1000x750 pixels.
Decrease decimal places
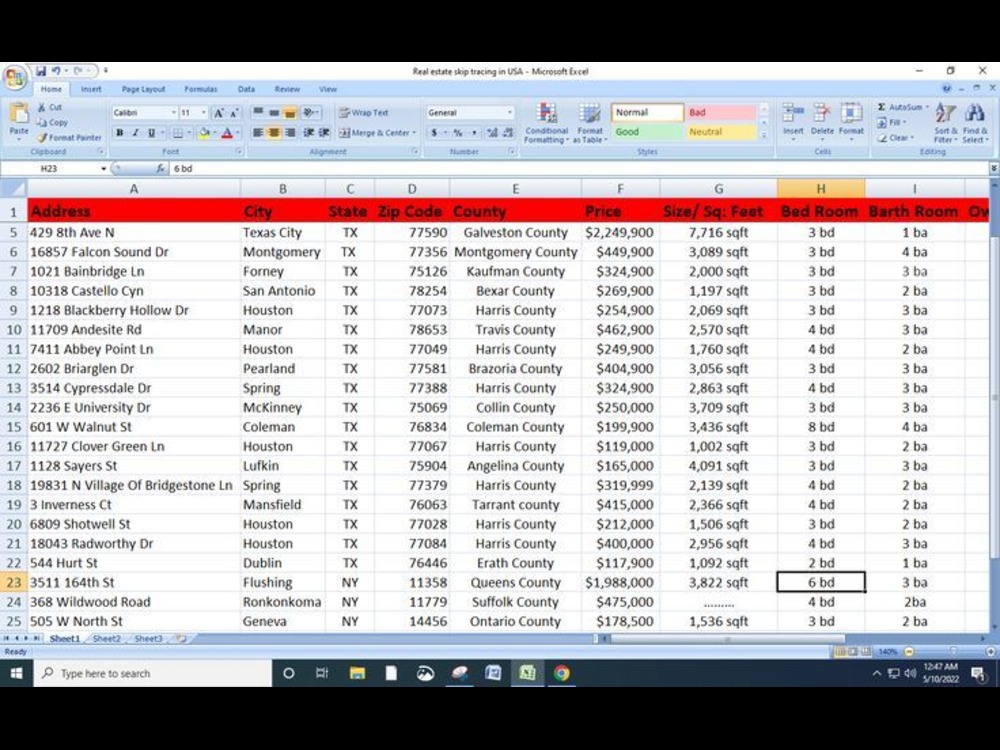[x=508, y=133]
